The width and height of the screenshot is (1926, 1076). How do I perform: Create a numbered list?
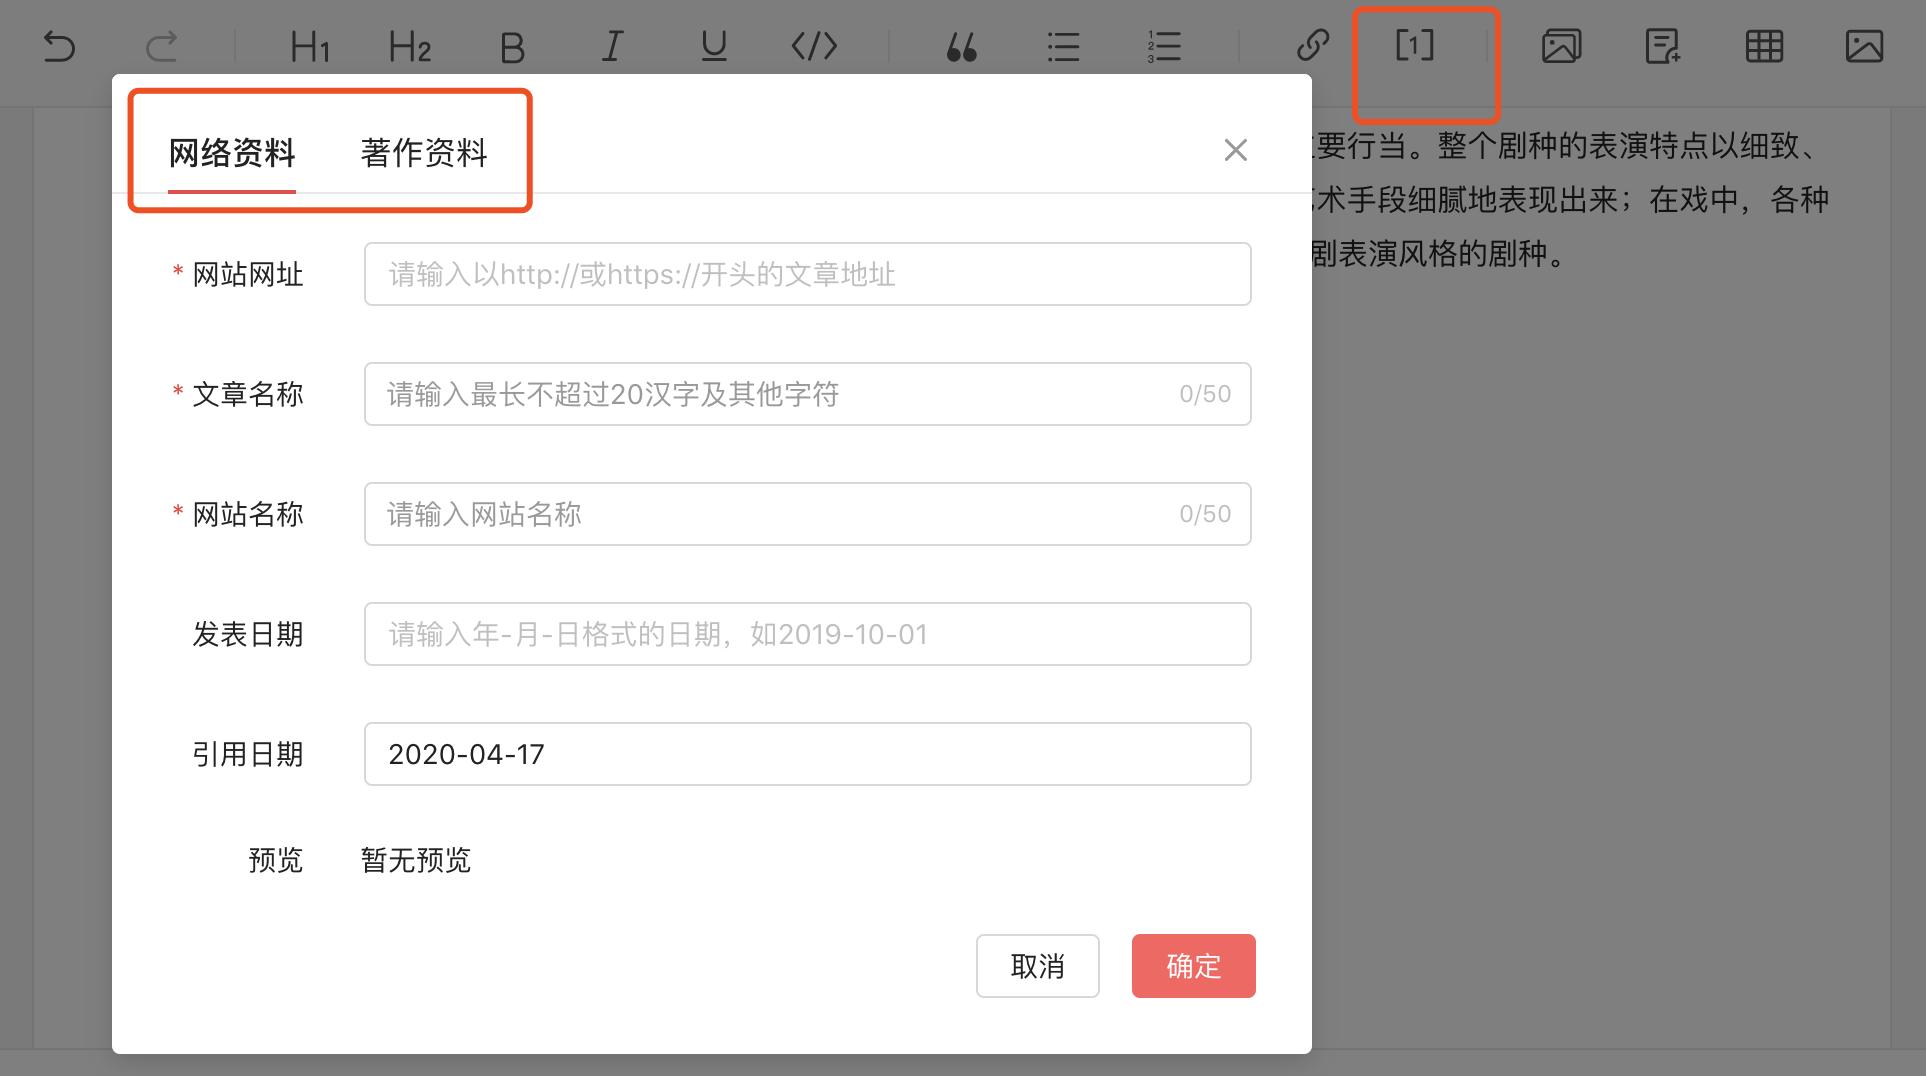tap(1164, 47)
